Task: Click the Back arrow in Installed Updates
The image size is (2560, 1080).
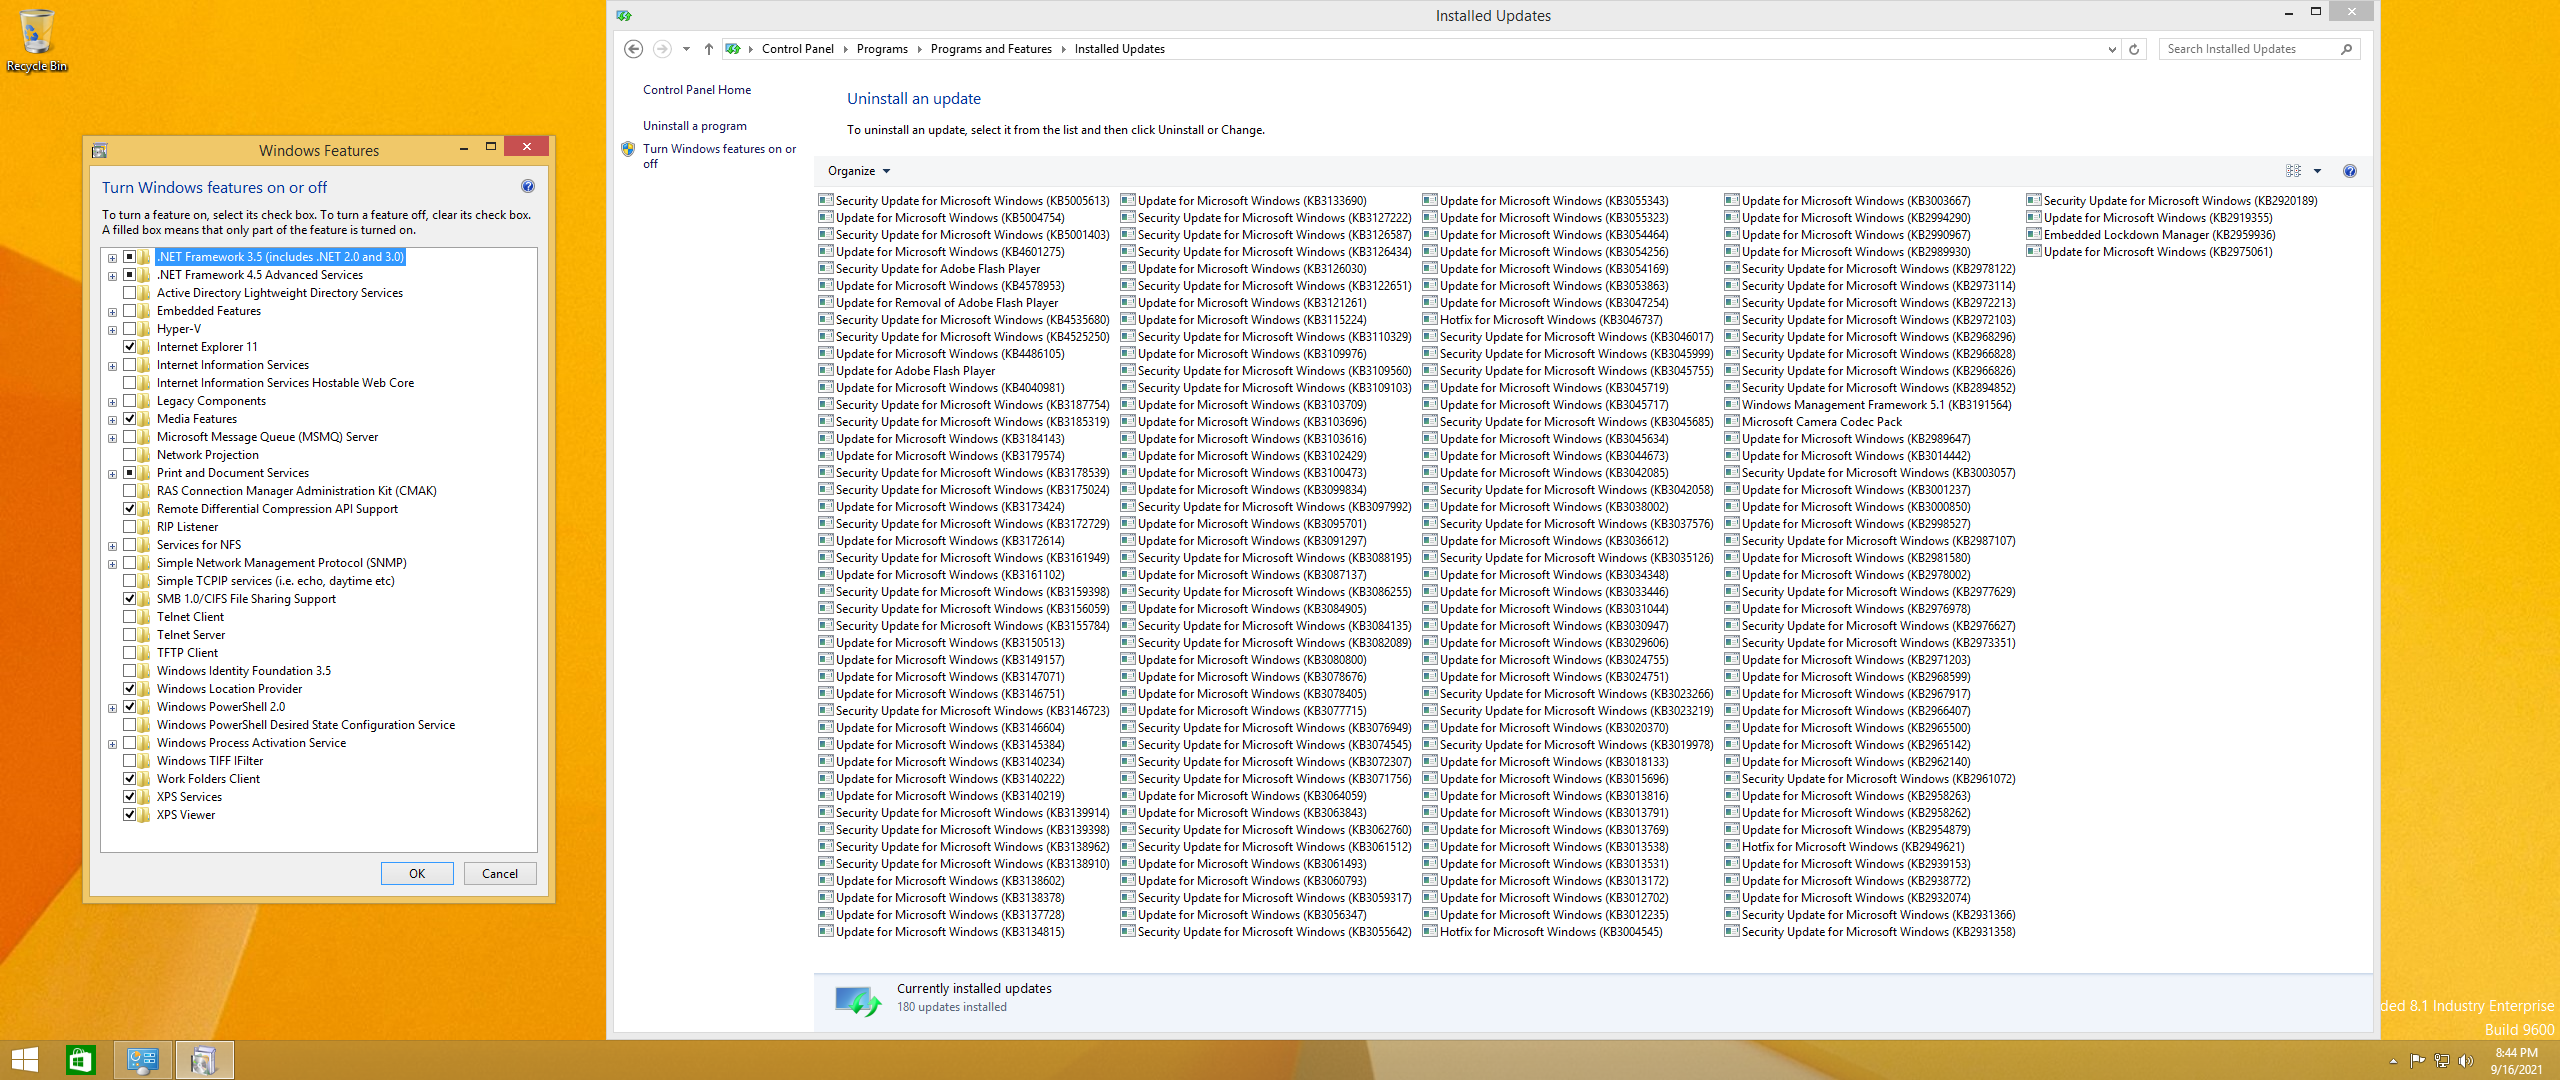Action: 633,49
